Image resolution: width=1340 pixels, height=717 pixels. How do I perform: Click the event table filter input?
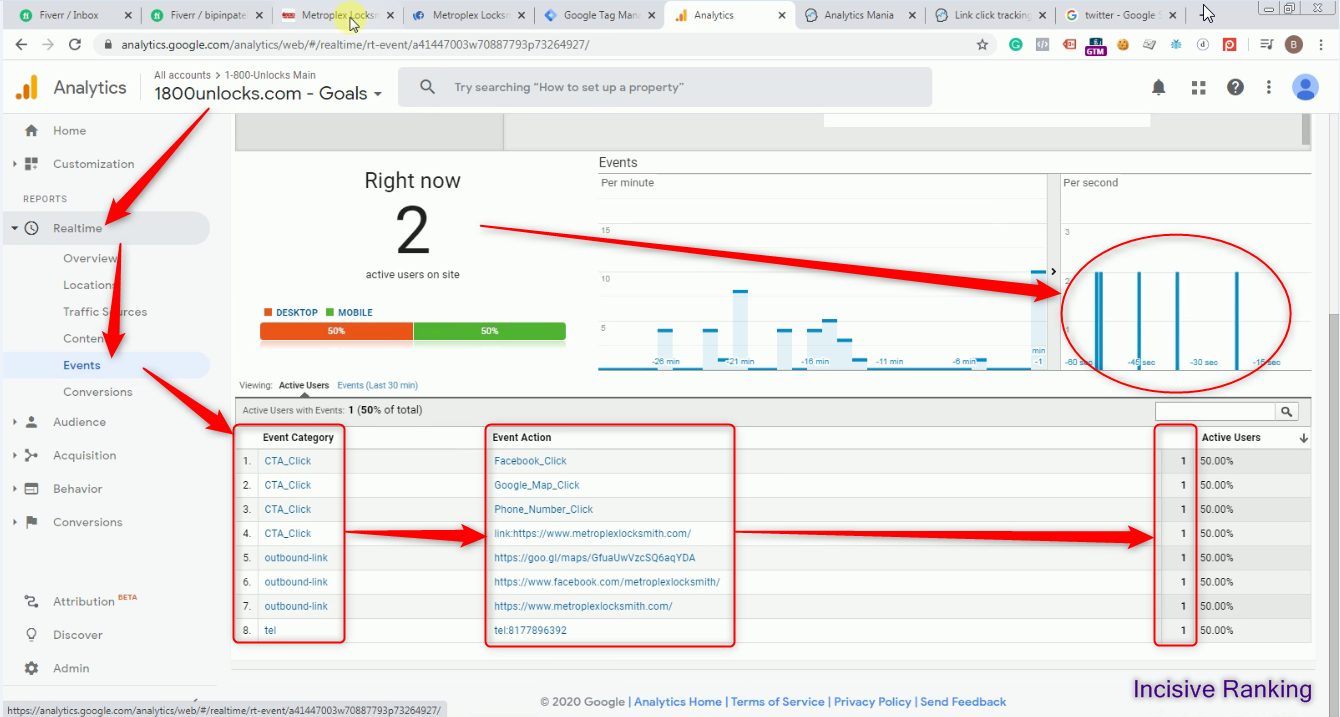pyautogui.click(x=1215, y=411)
